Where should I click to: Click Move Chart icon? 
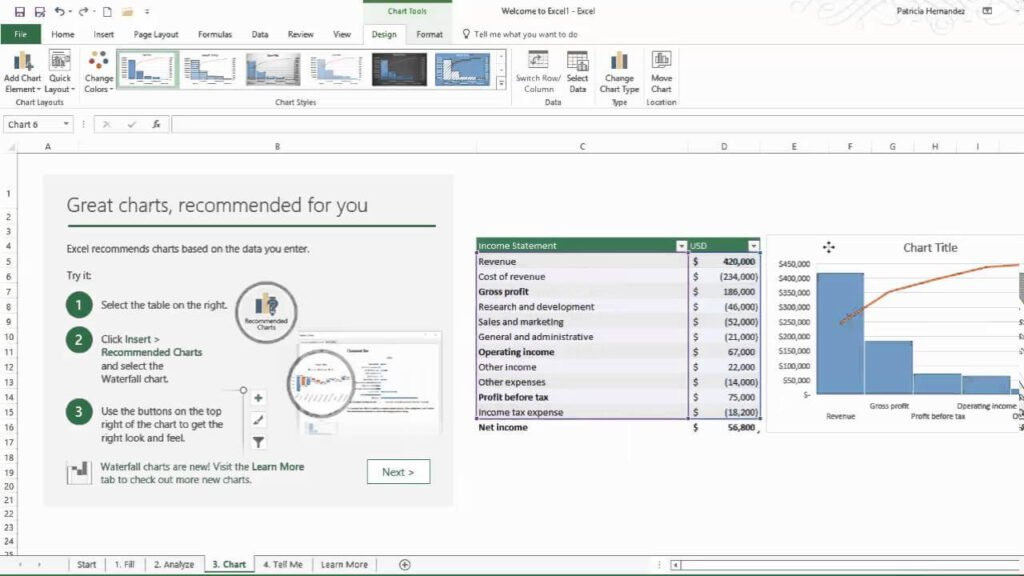661,72
